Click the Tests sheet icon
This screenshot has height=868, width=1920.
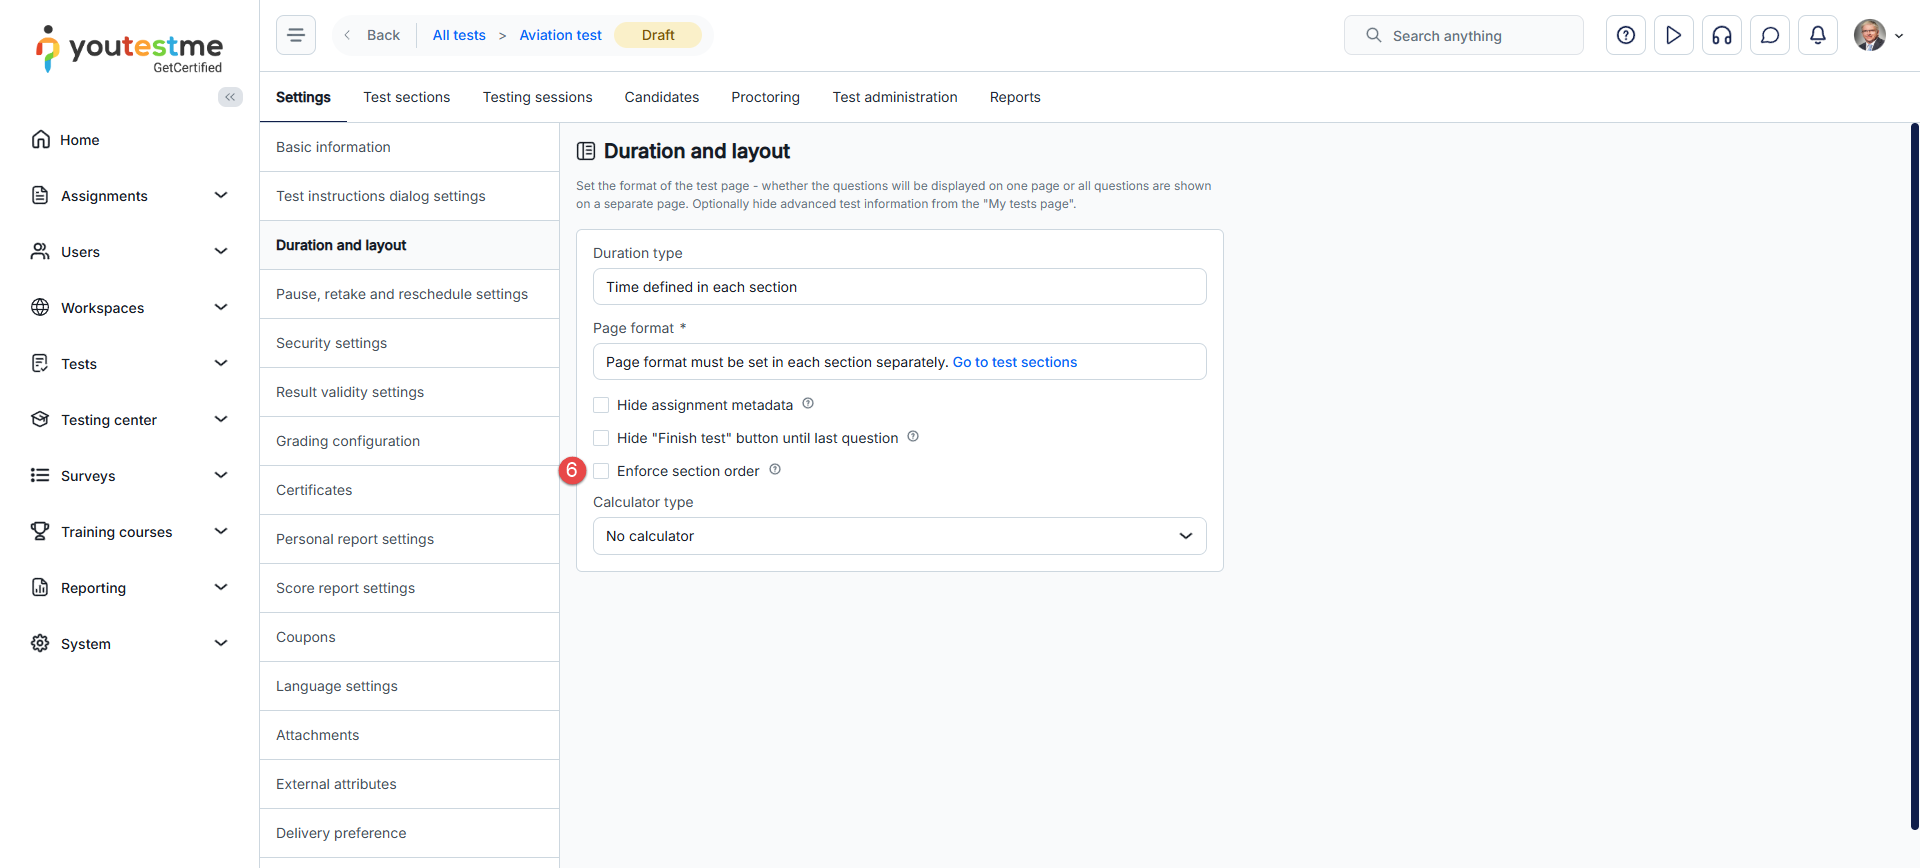(40, 363)
